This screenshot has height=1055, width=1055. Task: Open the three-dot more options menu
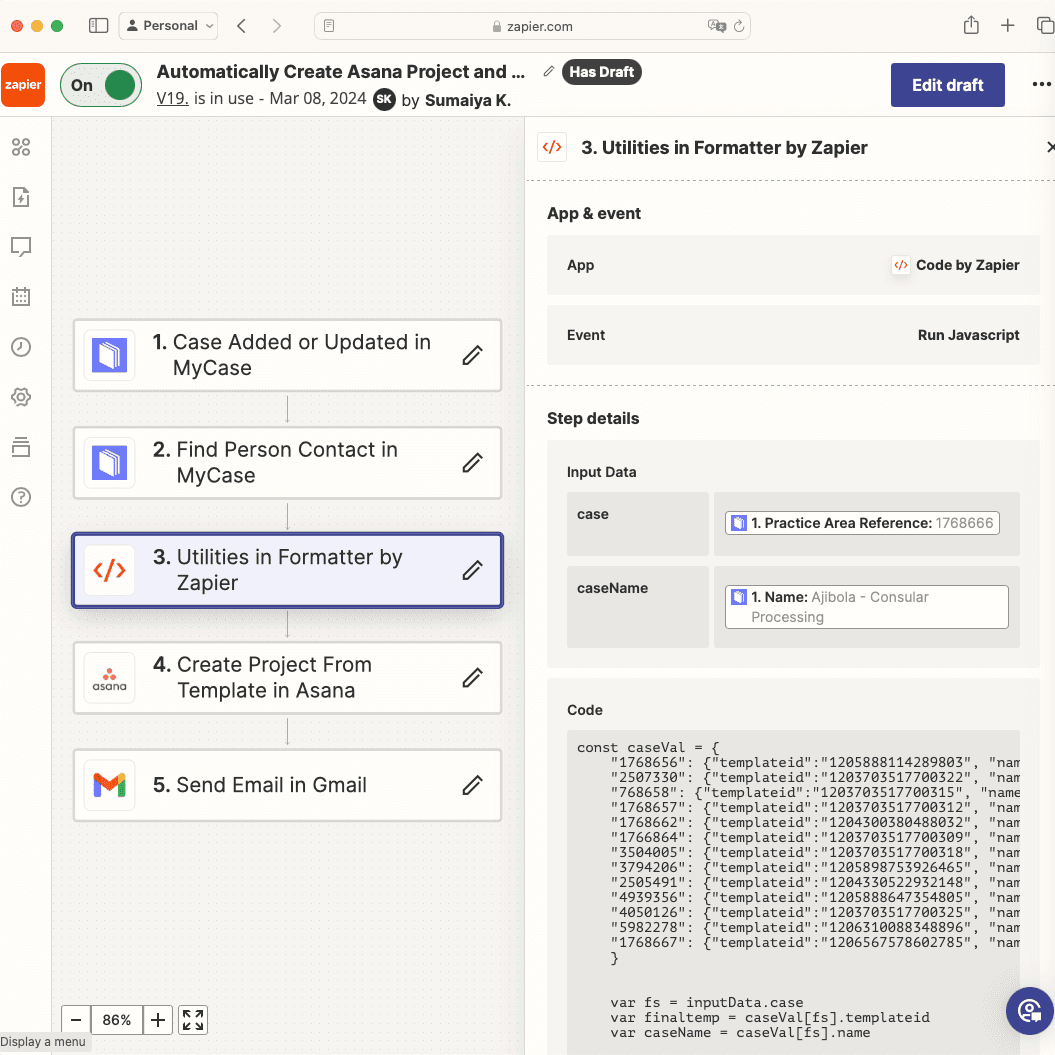tap(1041, 85)
